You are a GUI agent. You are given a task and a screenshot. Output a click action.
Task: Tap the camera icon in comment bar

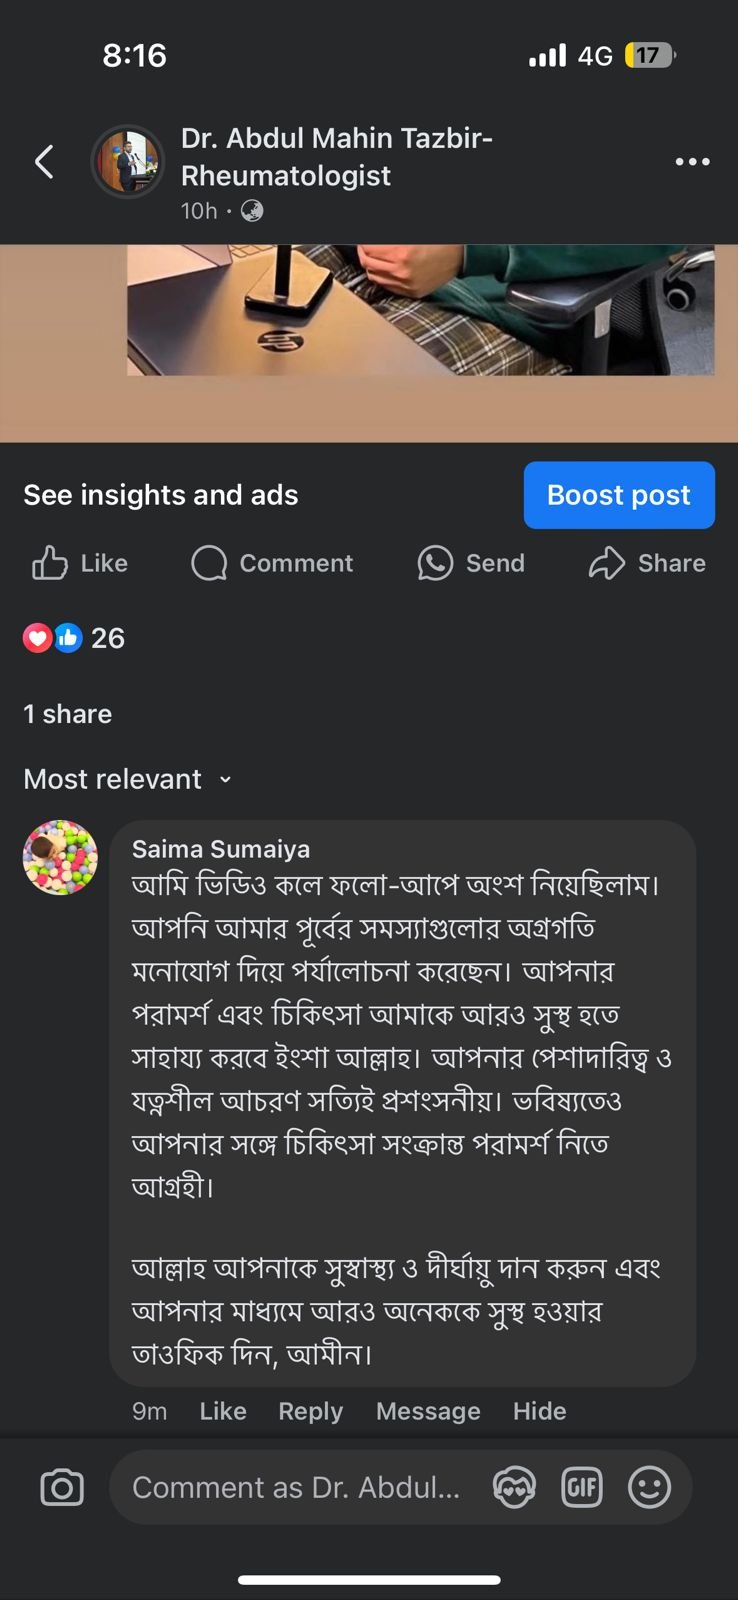point(62,1487)
